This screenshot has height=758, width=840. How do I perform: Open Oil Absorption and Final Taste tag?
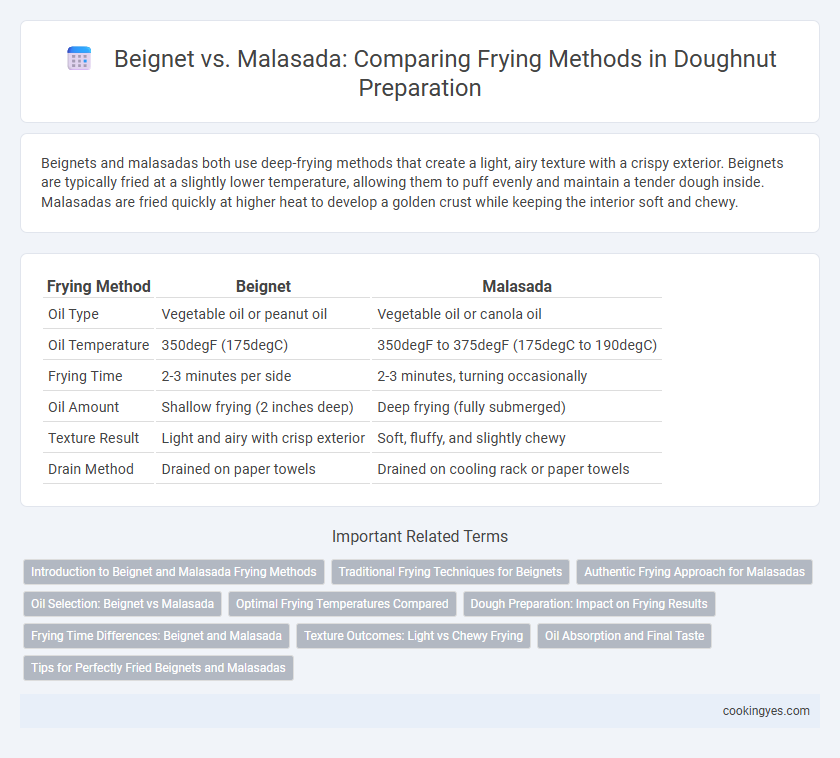click(624, 636)
